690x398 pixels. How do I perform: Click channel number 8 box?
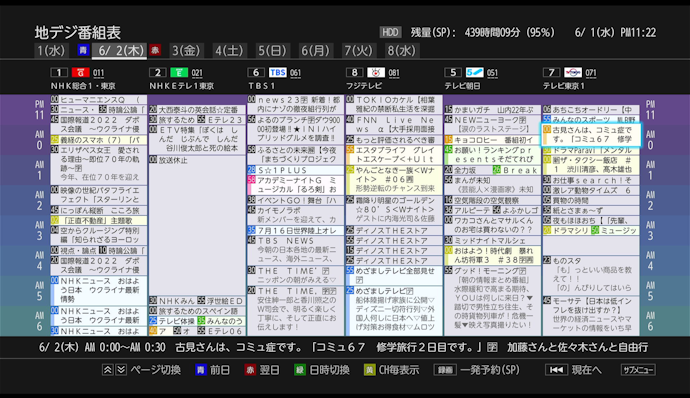[x=354, y=72]
